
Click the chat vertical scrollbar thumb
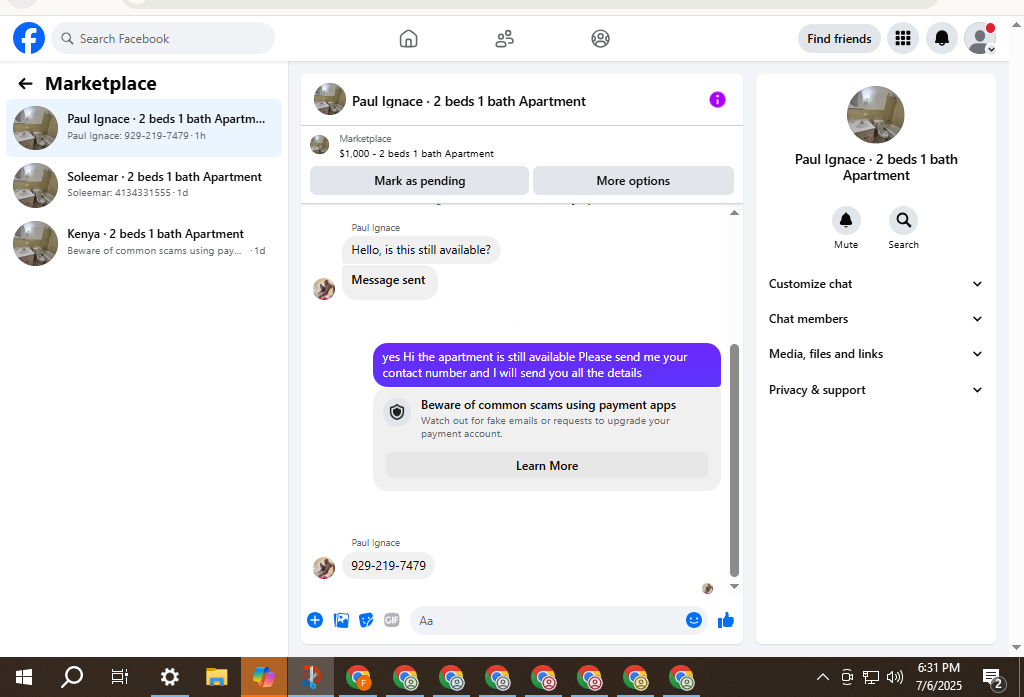pos(734,461)
